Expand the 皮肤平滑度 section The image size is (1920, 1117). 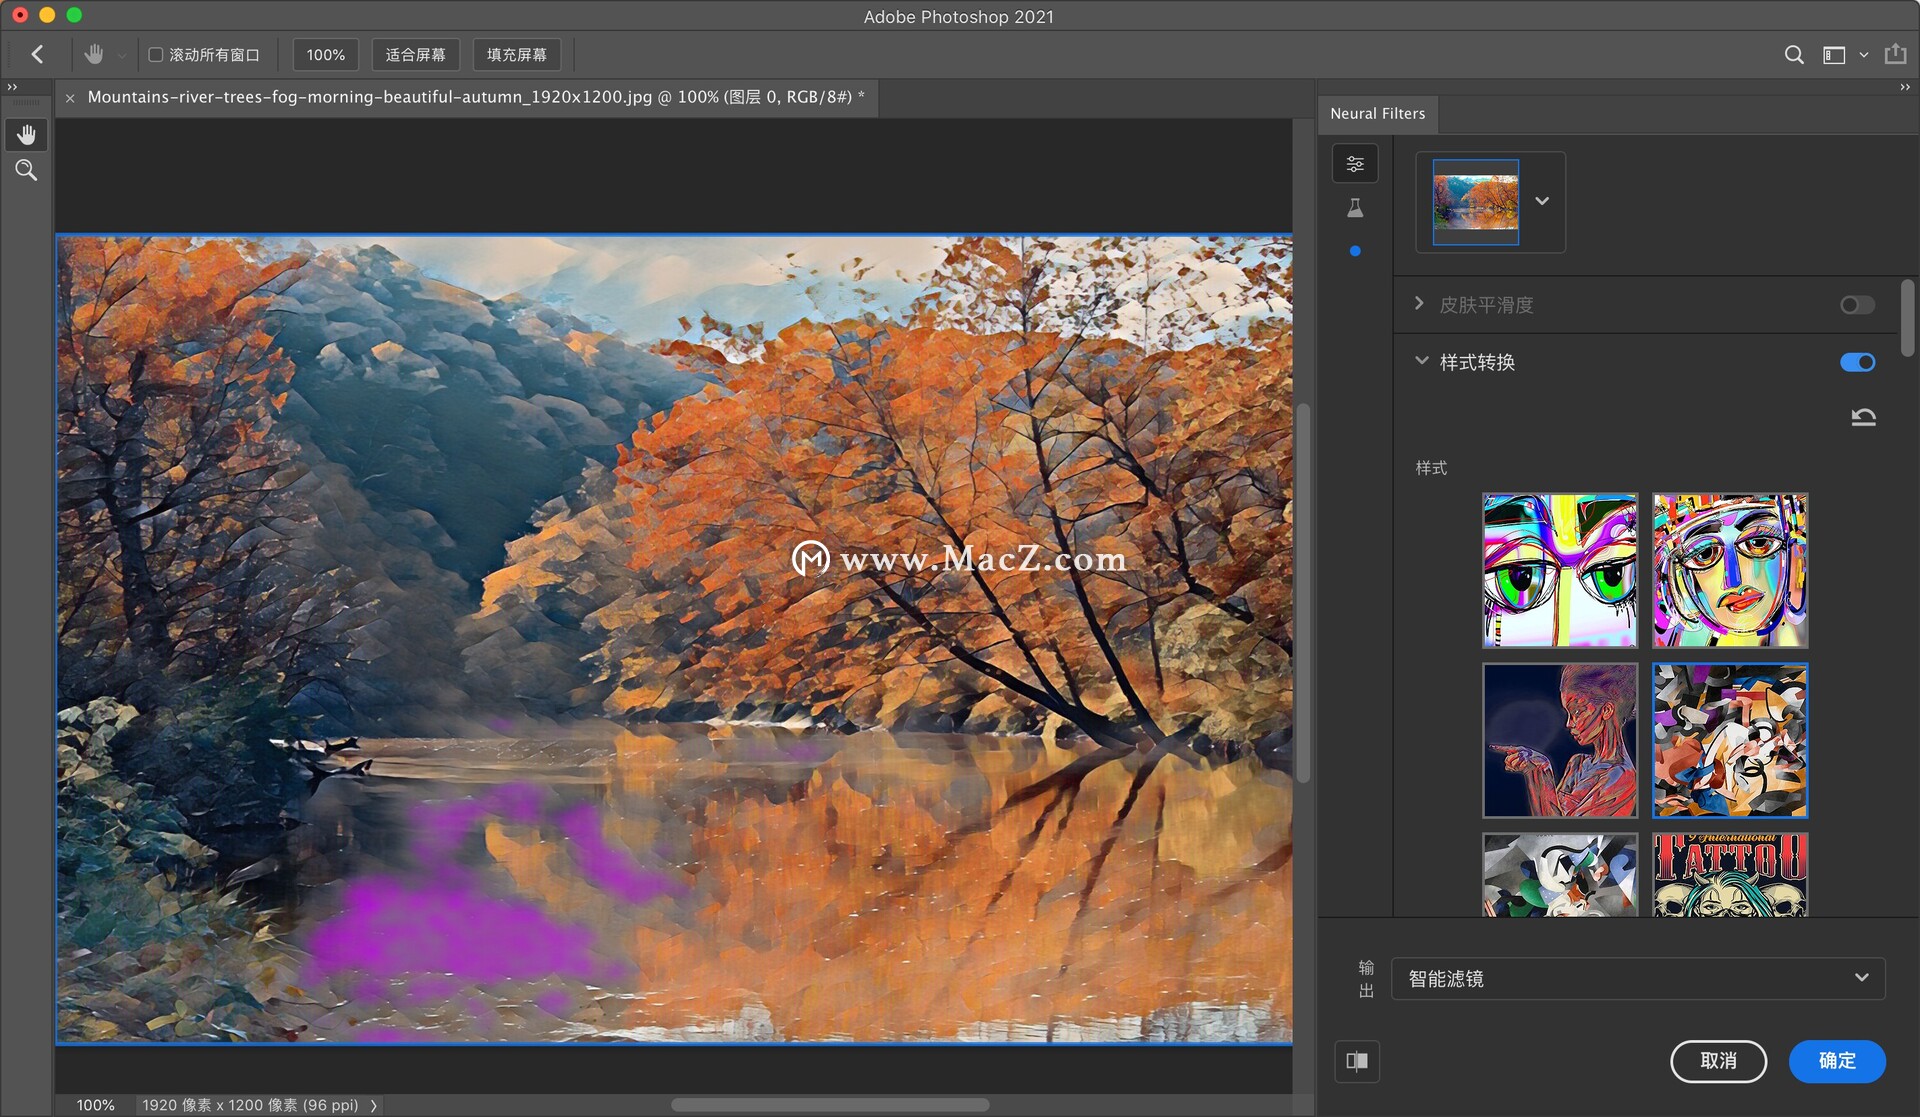tap(1419, 303)
